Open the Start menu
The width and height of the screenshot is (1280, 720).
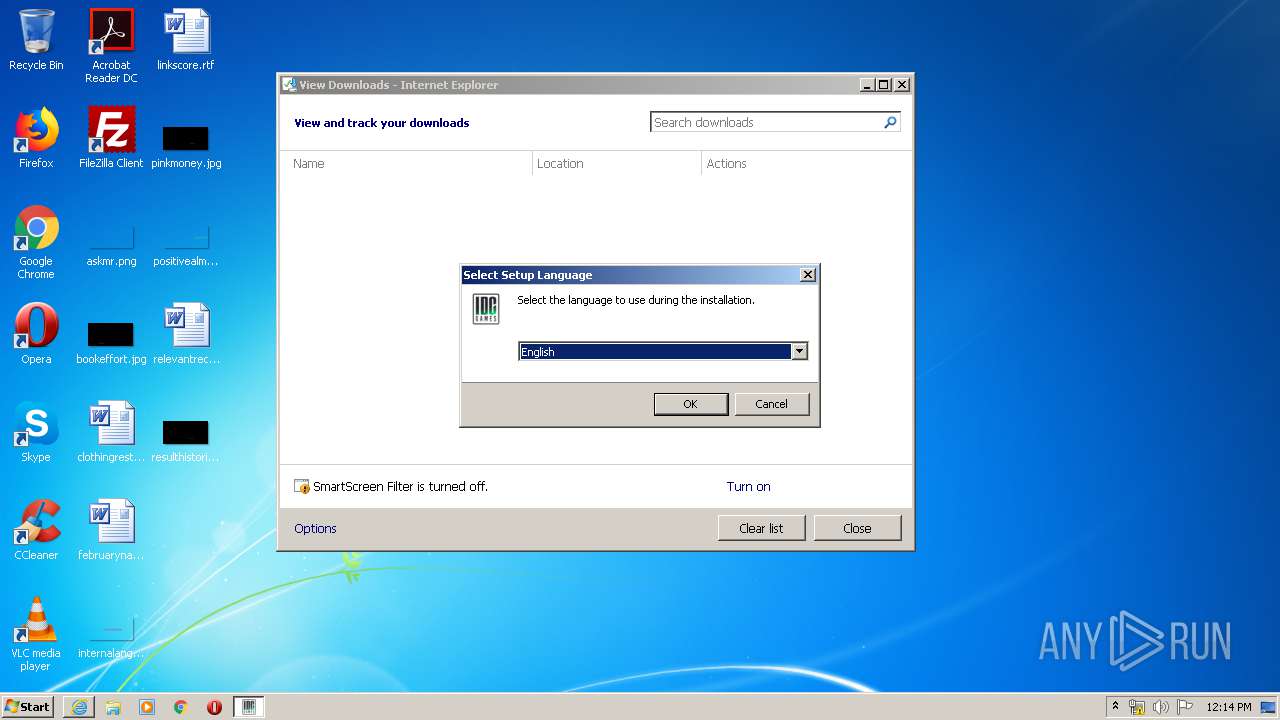pyautogui.click(x=28, y=707)
